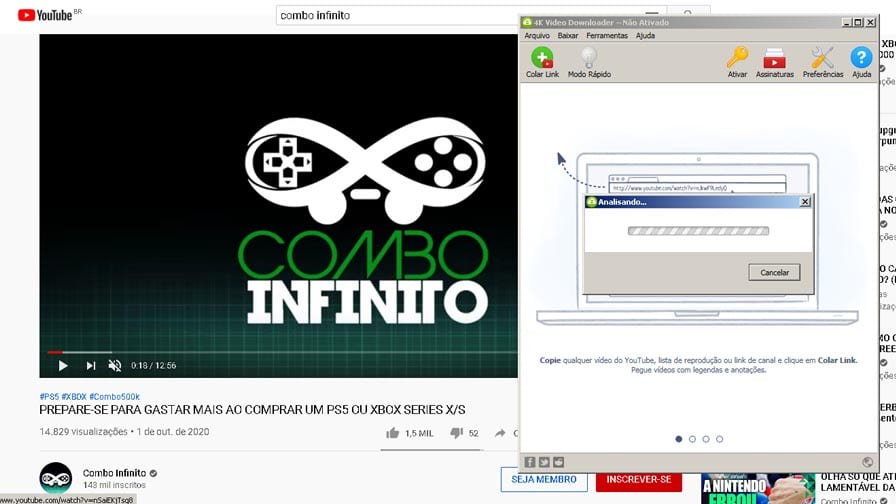Viewport: 896px width, 504px height.
Task: Click the SEJA MEMBRO button
Action: pyautogui.click(x=544, y=479)
